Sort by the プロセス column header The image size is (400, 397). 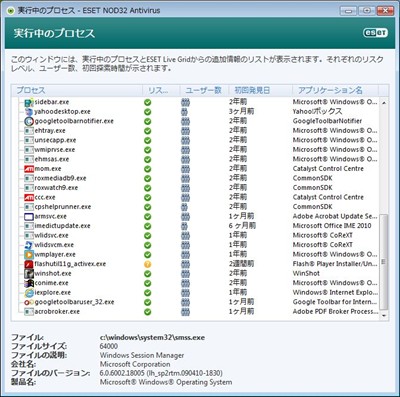[77, 90]
